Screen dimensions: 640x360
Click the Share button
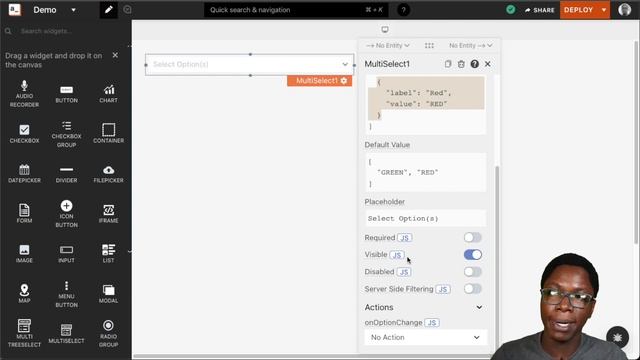[540, 10]
